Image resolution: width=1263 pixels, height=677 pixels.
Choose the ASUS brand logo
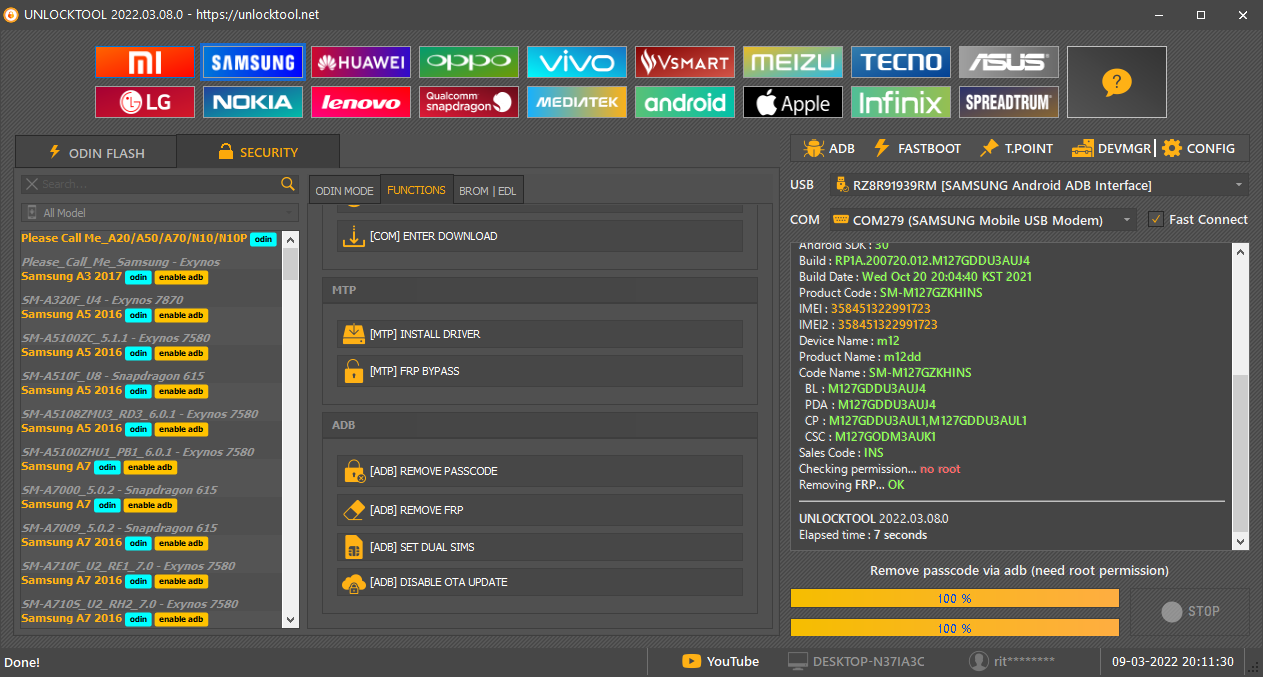(1009, 62)
